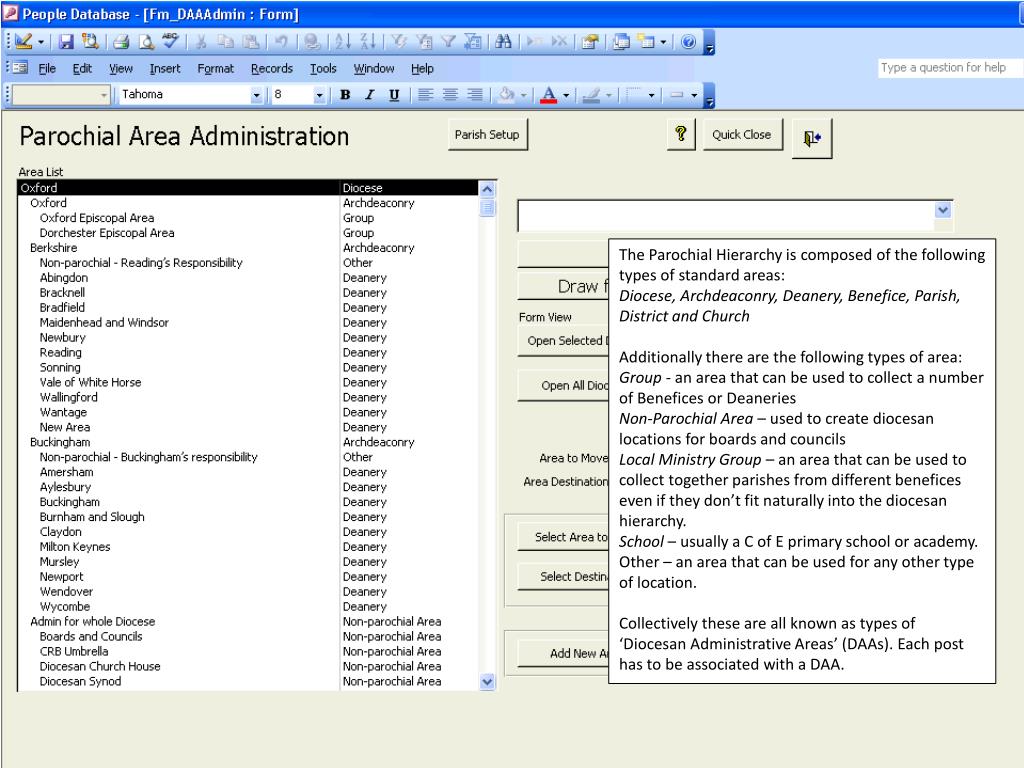
Task: Toggle Align Left formatting
Action: (425, 95)
